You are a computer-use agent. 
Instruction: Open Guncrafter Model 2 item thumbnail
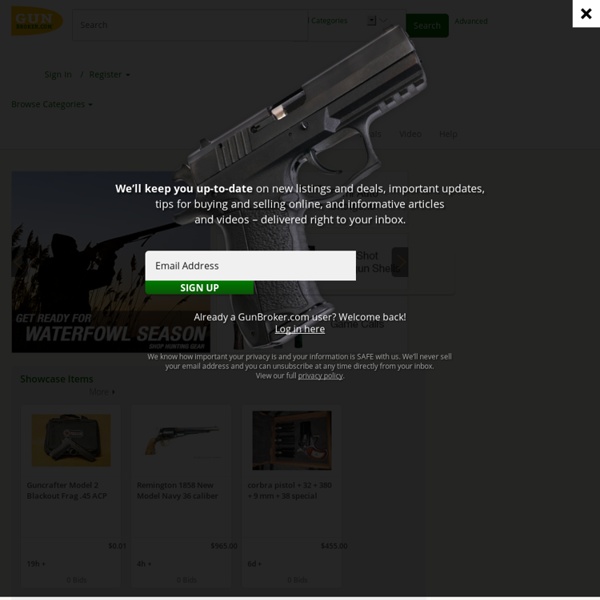point(71,440)
